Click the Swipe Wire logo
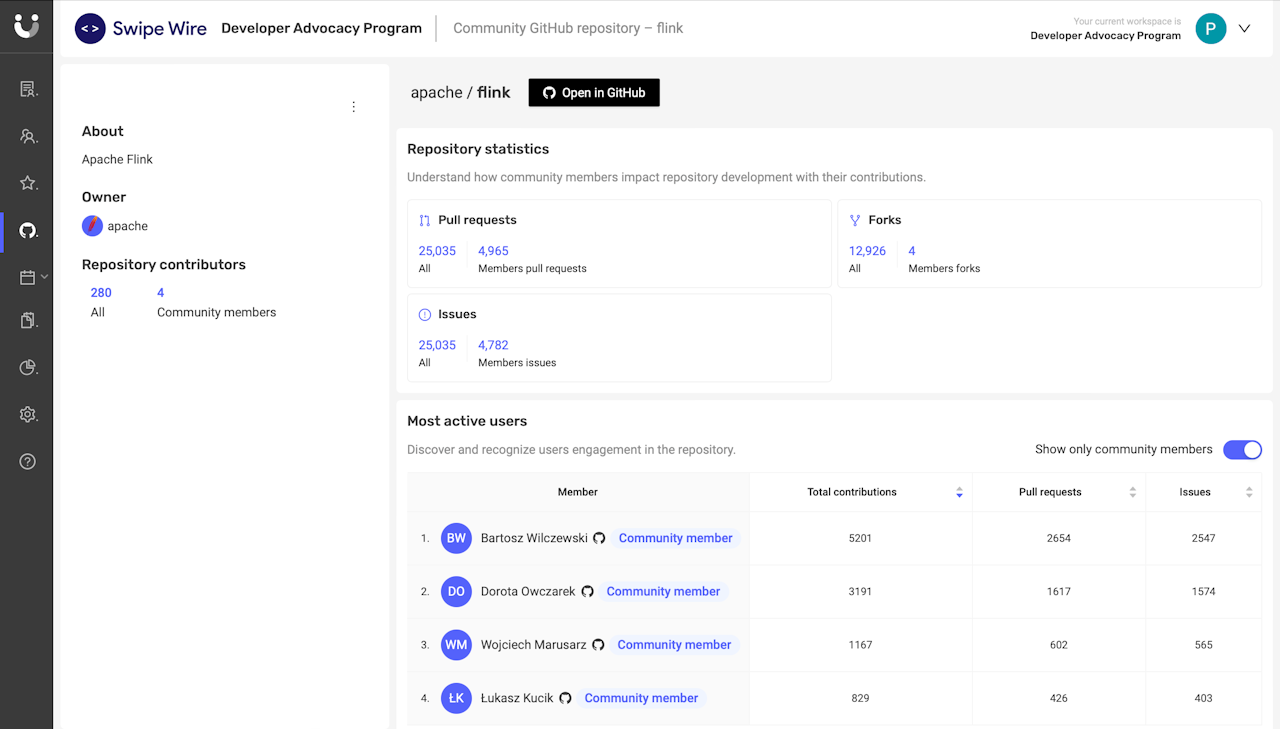This screenshot has height=729, width=1280. click(141, 28)
